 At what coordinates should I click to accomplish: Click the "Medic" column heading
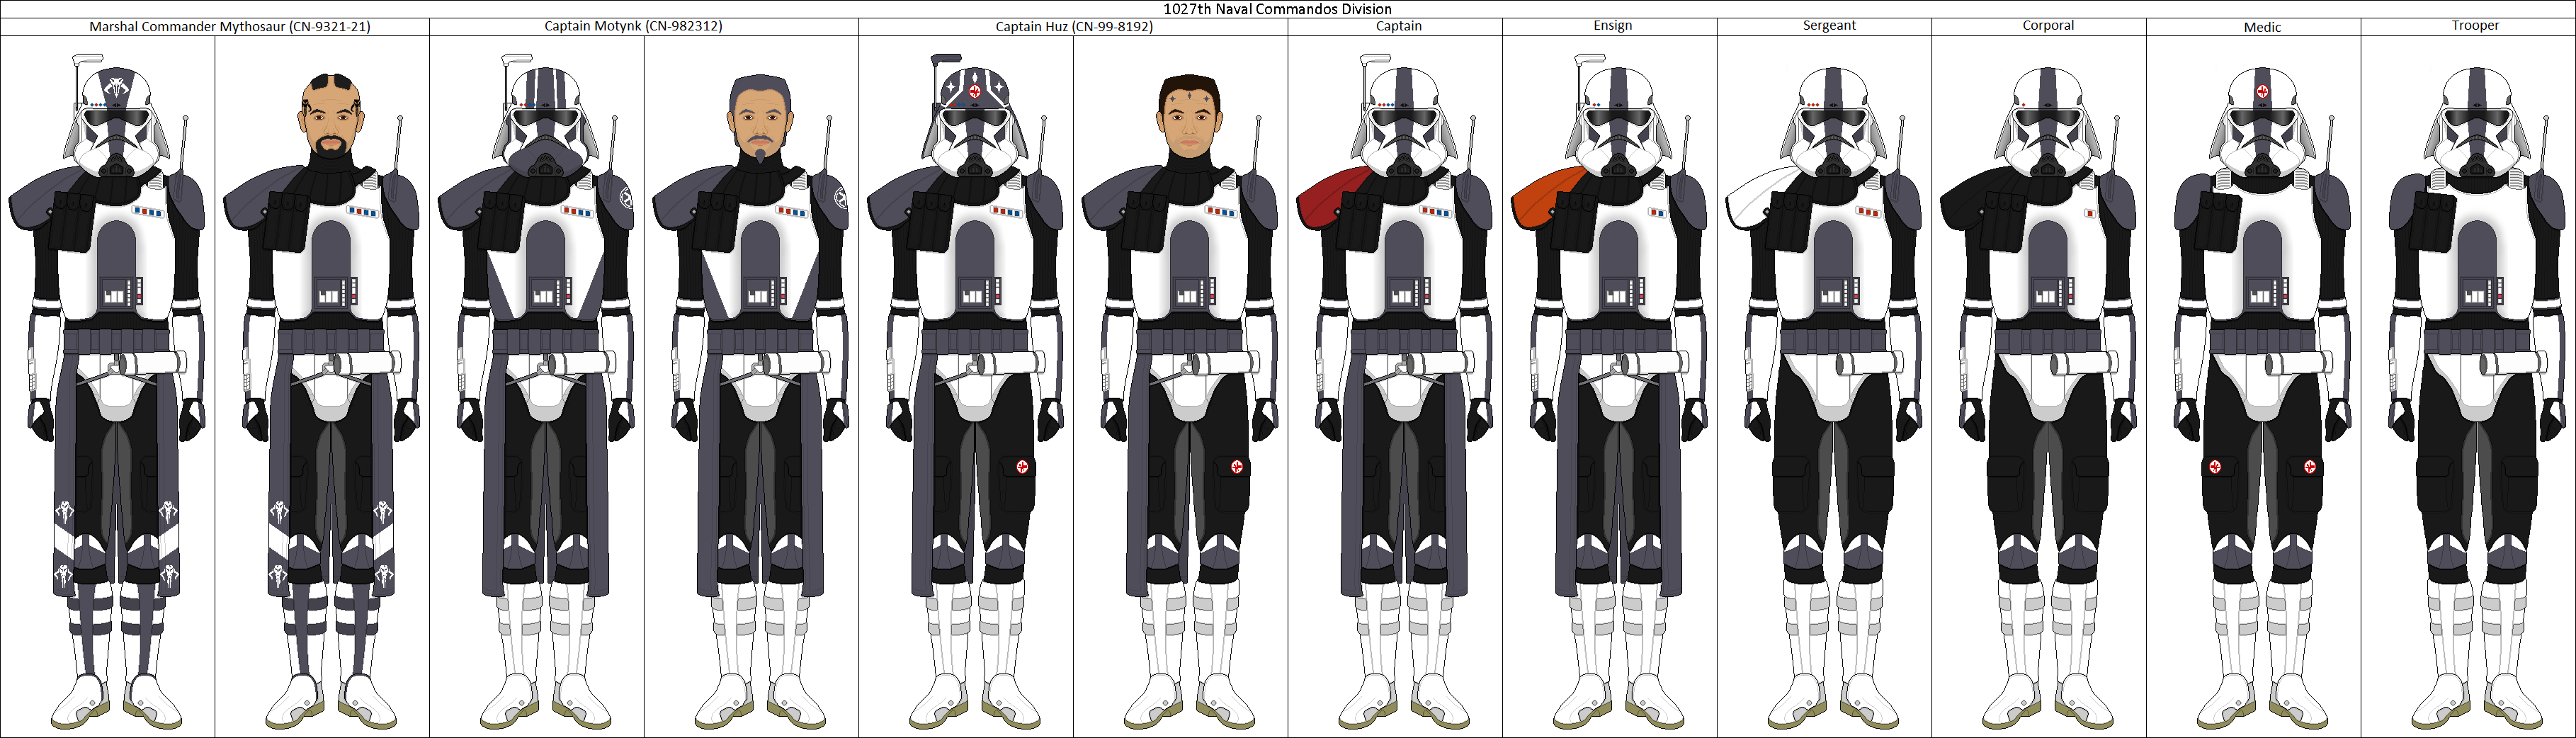(x=2262, y=27)
